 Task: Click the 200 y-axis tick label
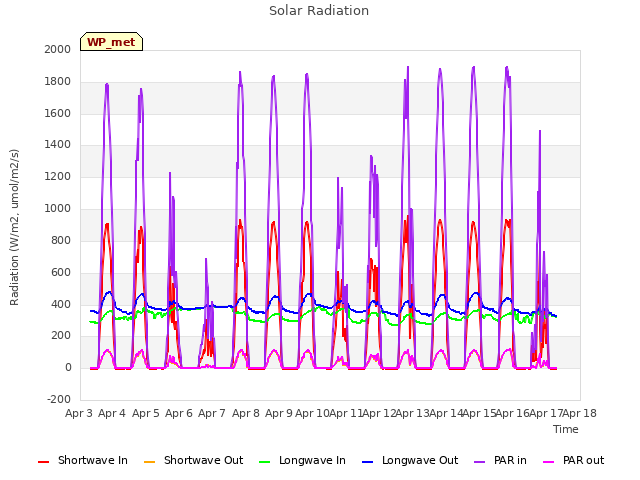tap(61, 336)
